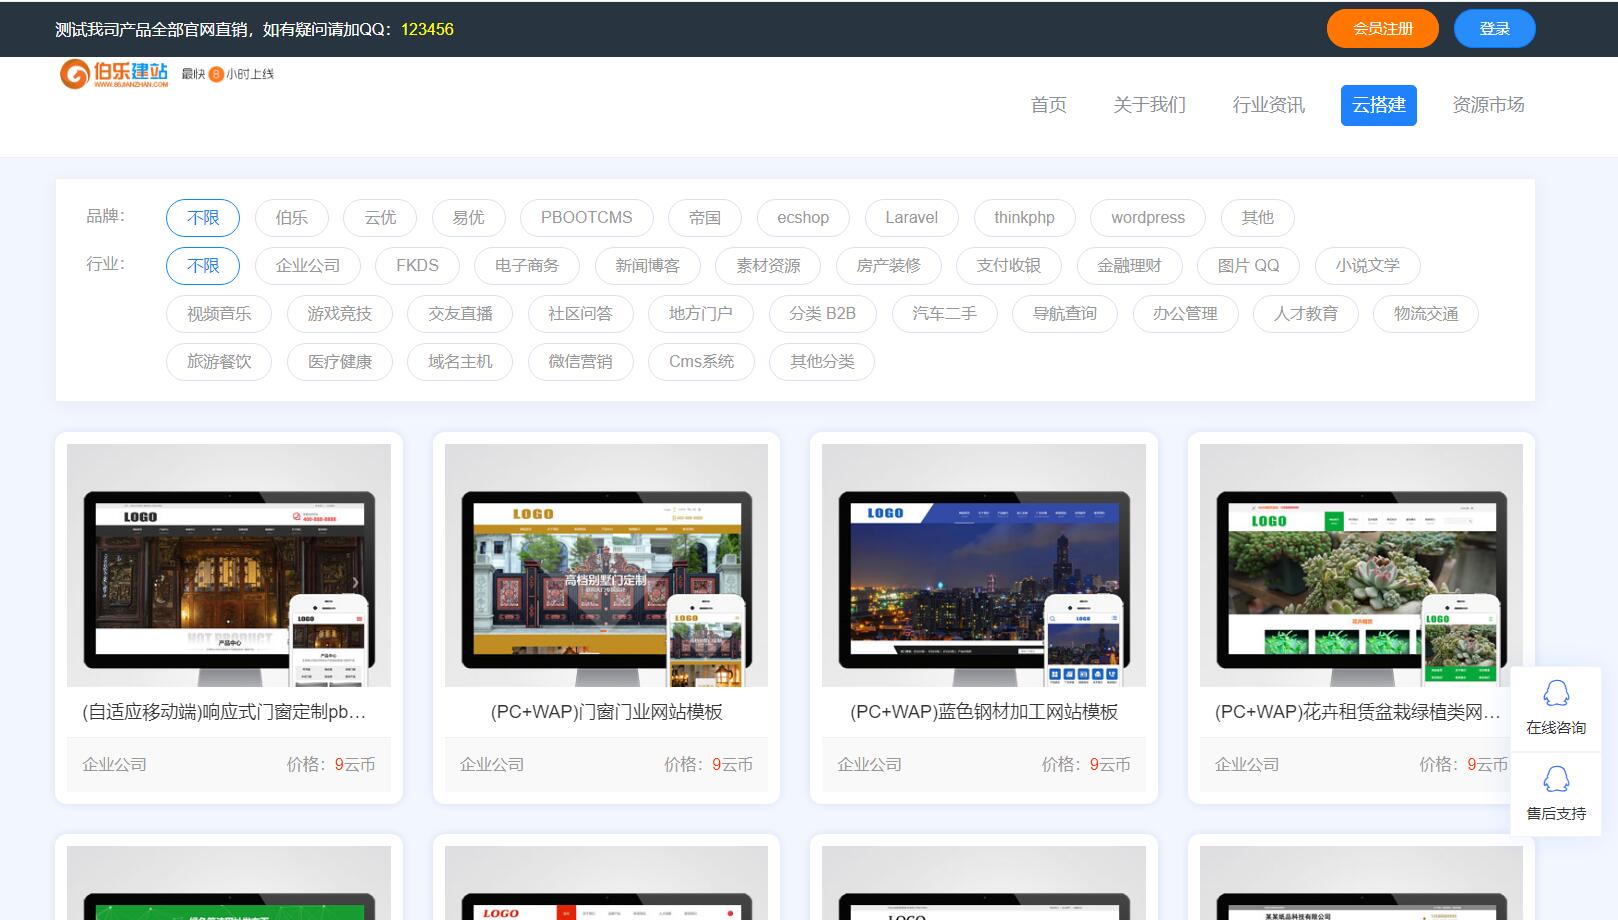
Task: Filter by brand 伯乐
Action: tap(291, 217)
